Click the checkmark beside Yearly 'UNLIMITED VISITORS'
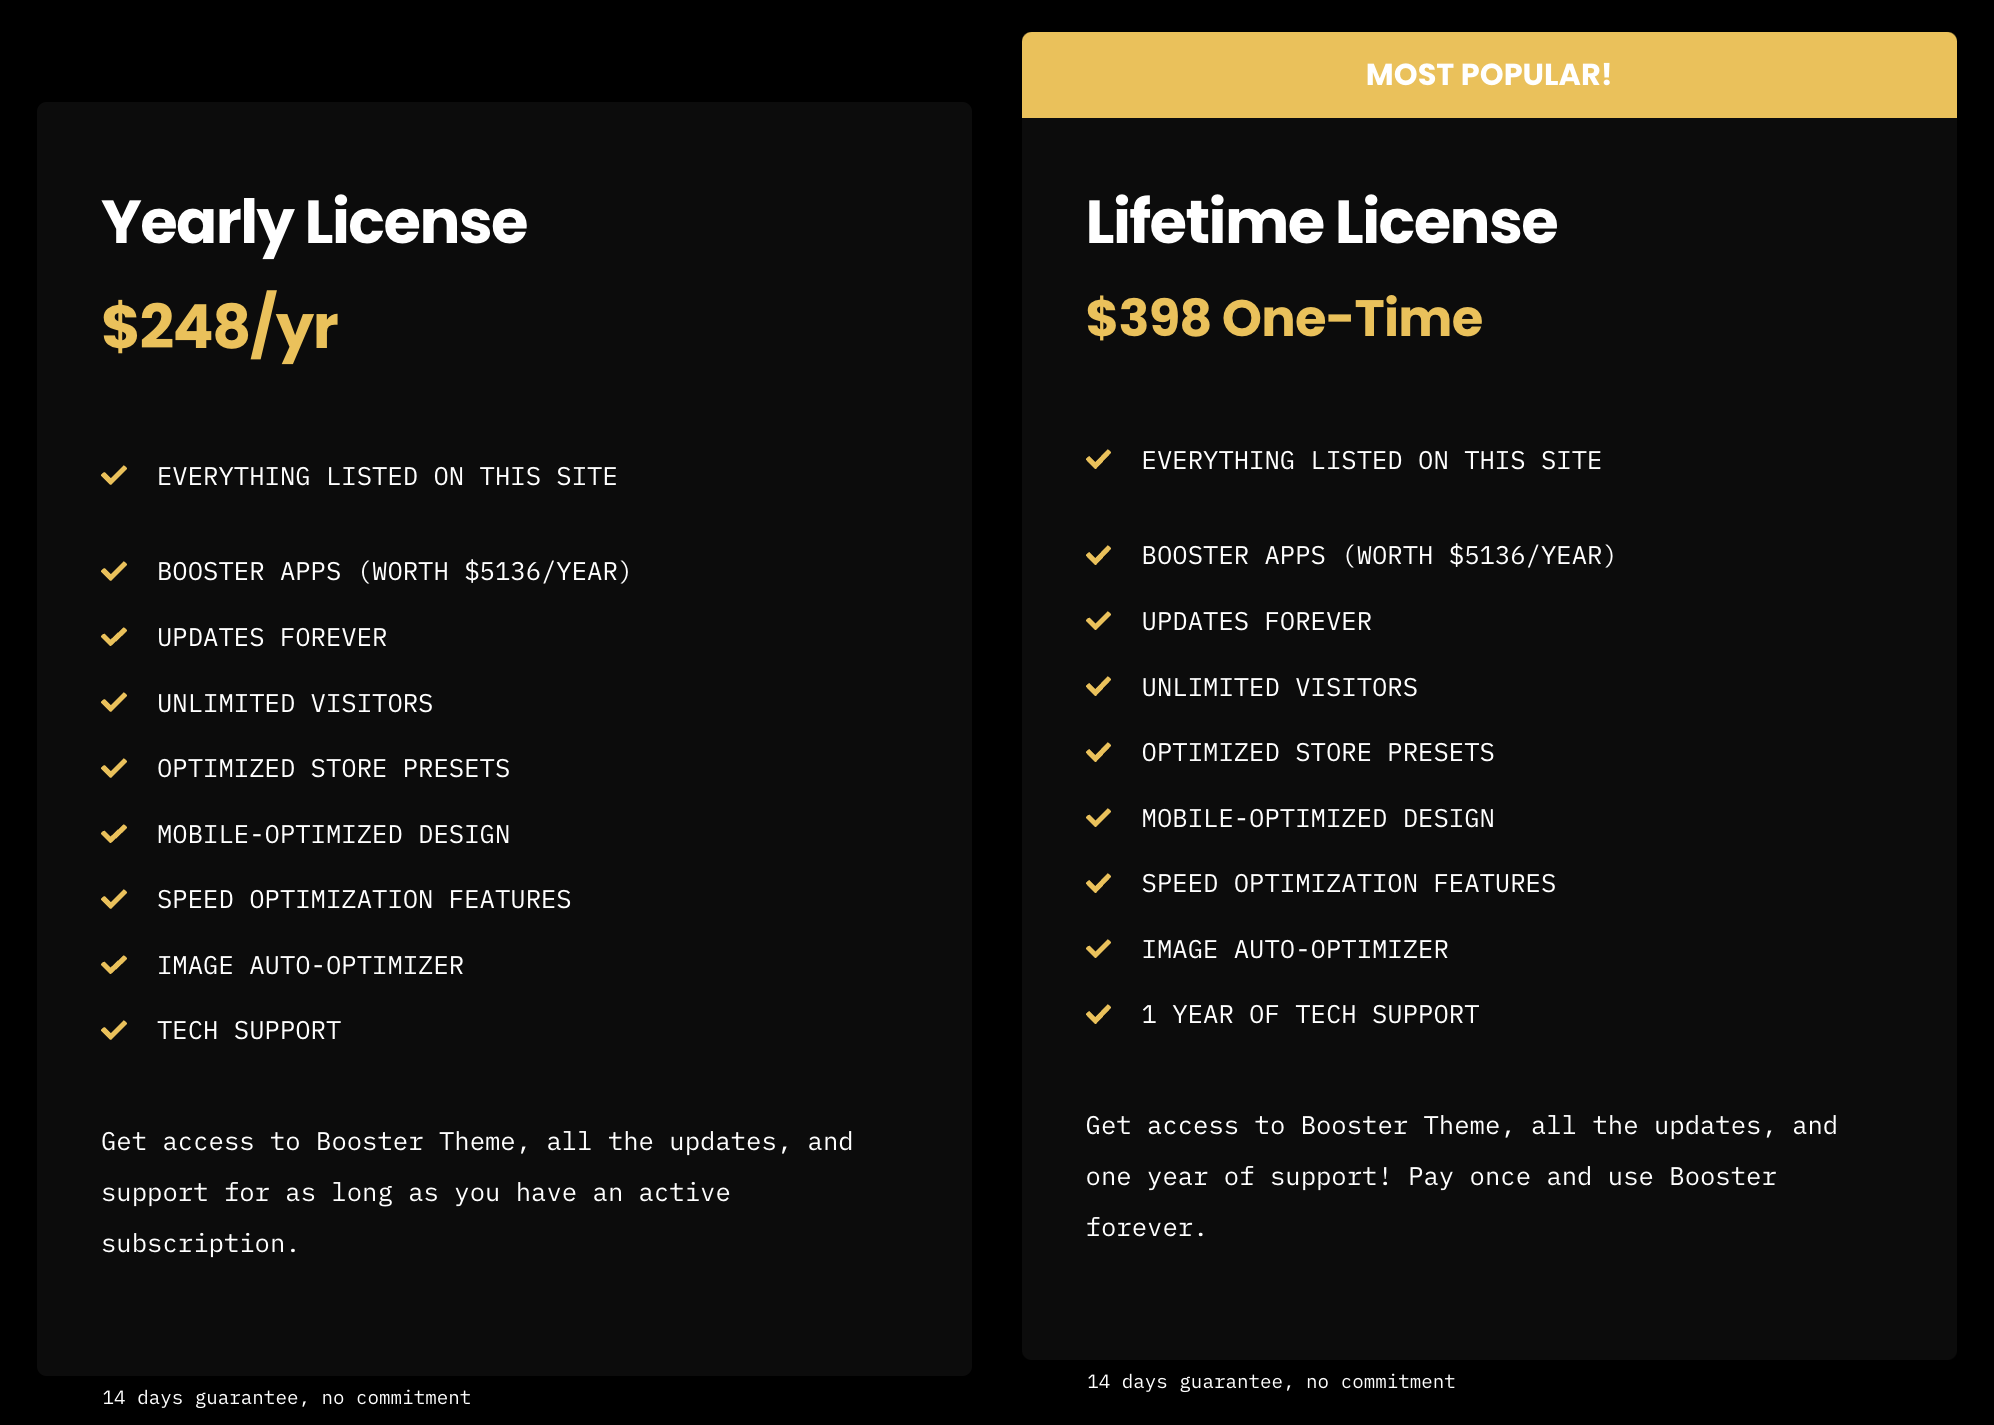This screenshot has width=1994, height=1425. pos(114,703)
